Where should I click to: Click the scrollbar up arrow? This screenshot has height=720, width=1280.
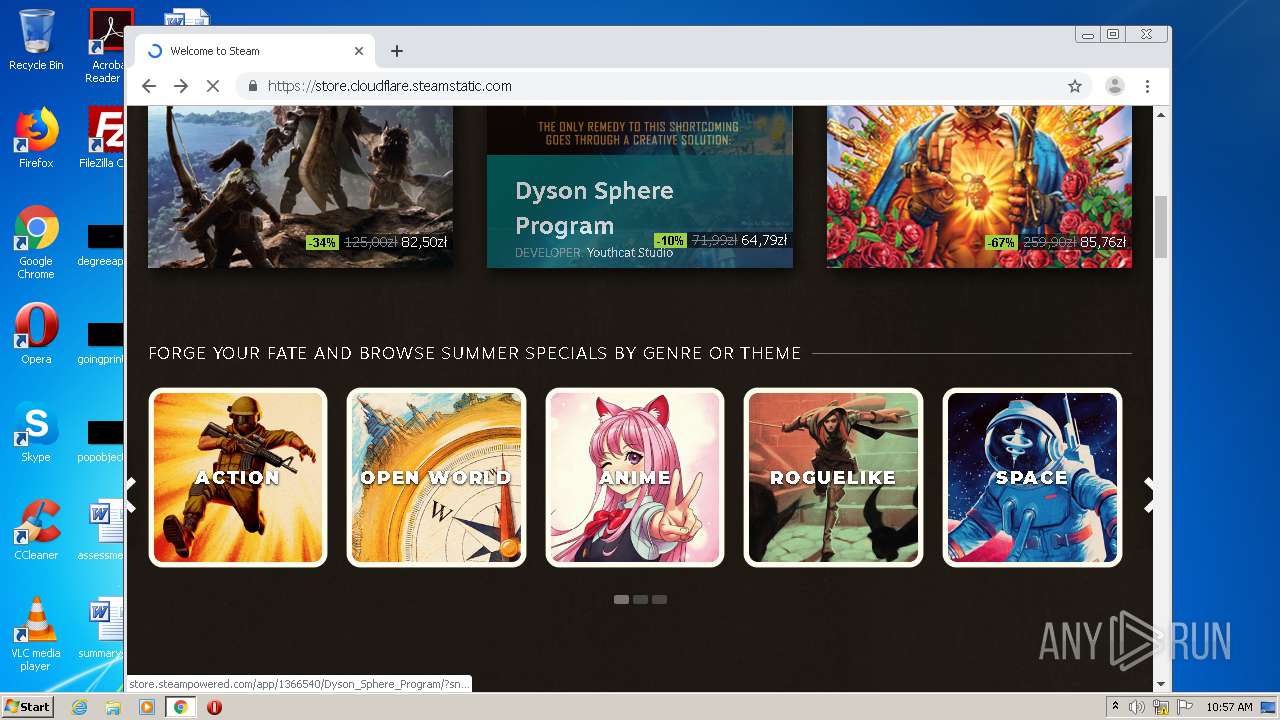[1161, 115]
